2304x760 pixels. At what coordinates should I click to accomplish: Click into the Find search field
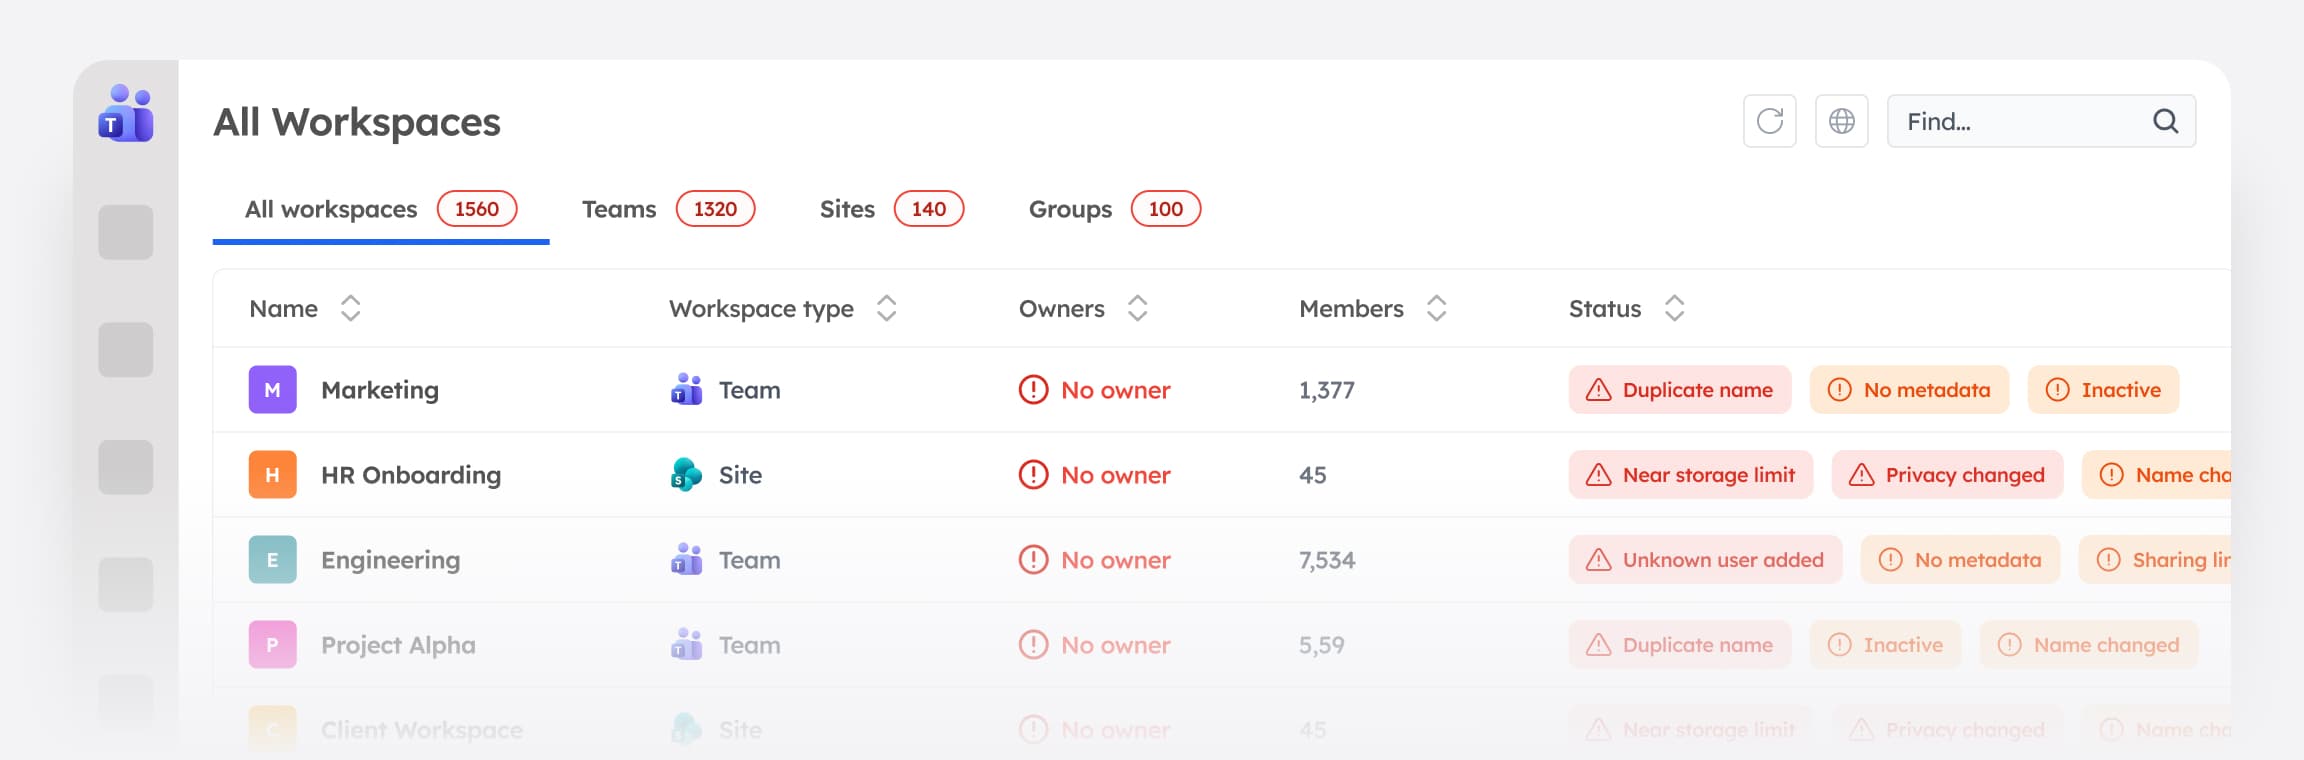click(2041, 121)
